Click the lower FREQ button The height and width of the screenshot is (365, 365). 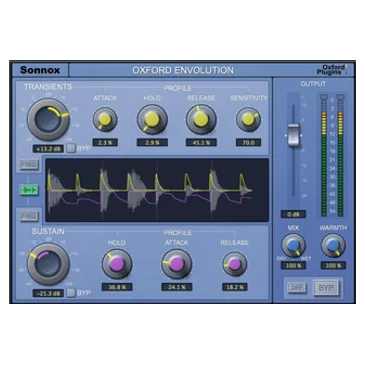29,216
